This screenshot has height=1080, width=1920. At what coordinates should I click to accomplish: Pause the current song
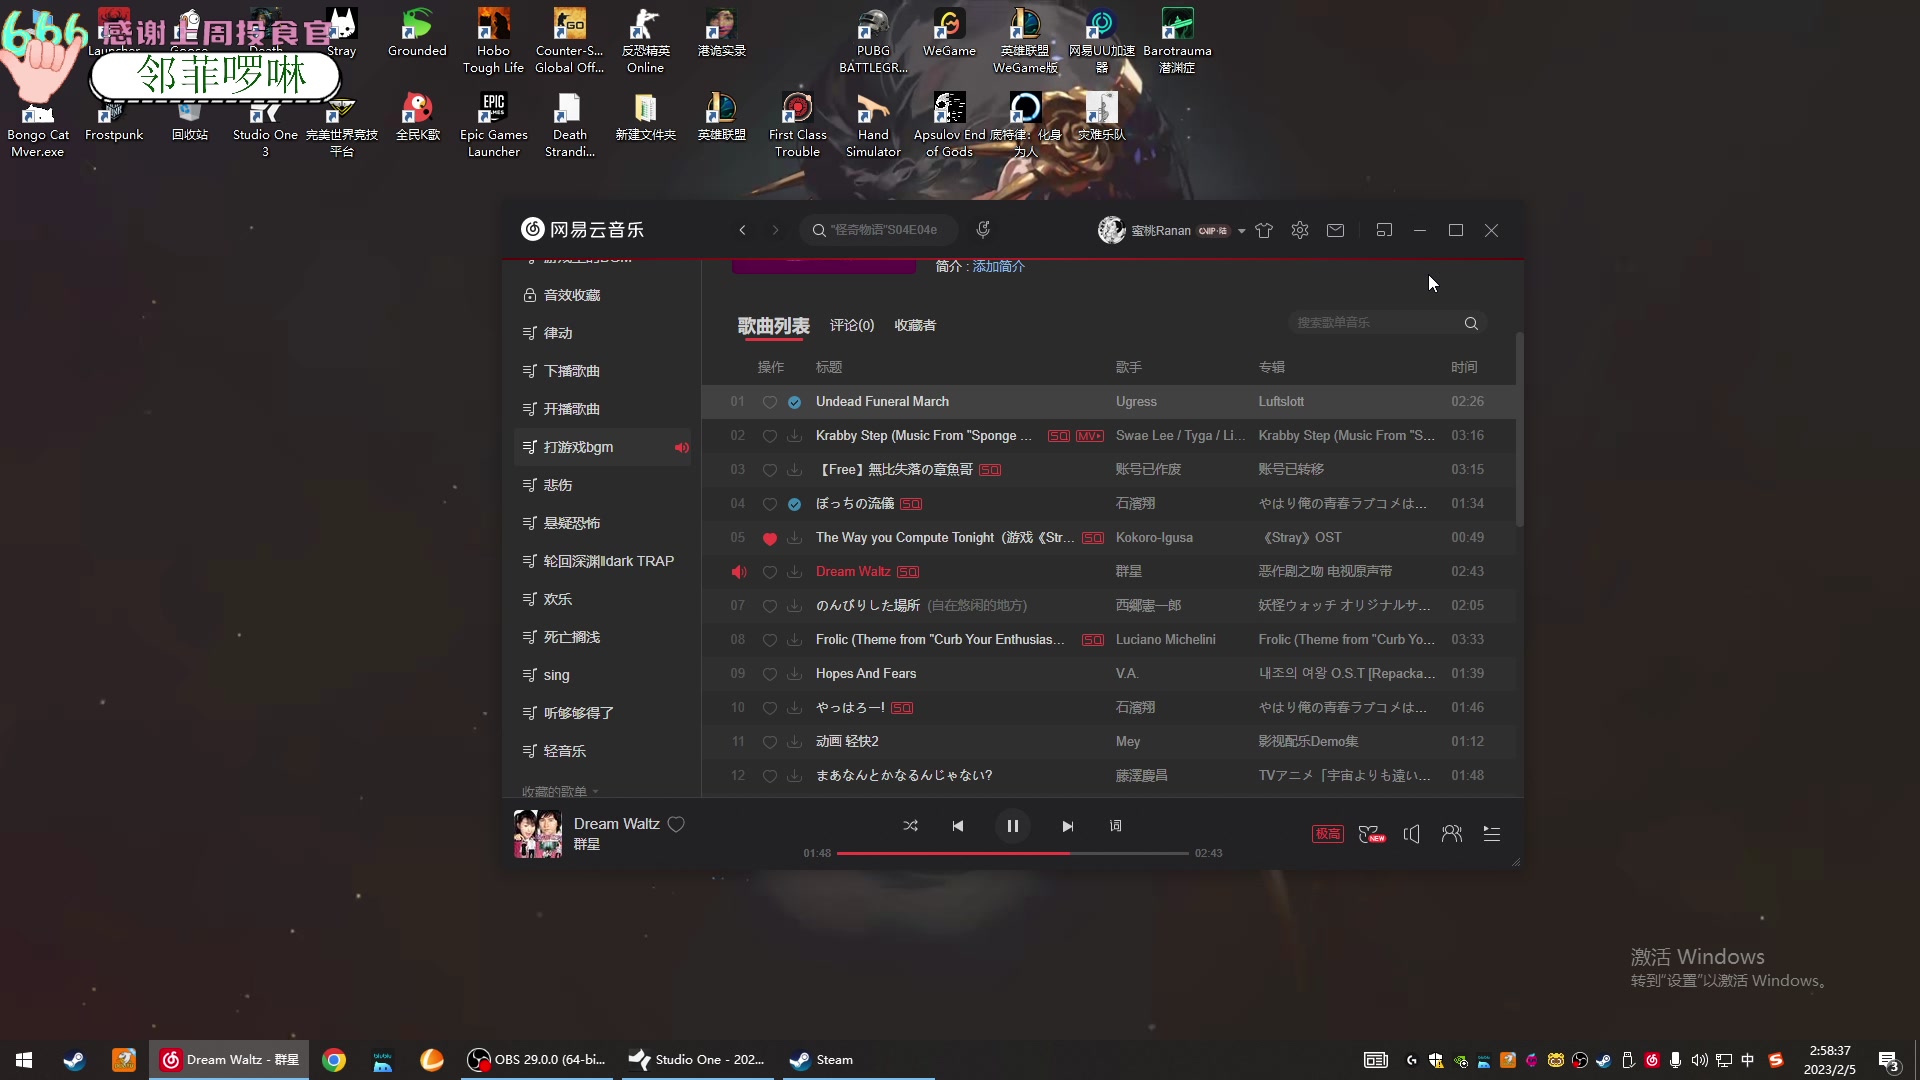coord(1012,826)
